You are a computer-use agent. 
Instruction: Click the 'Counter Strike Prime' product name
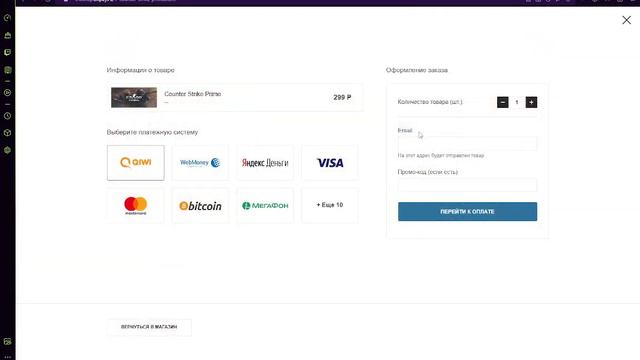193,94
